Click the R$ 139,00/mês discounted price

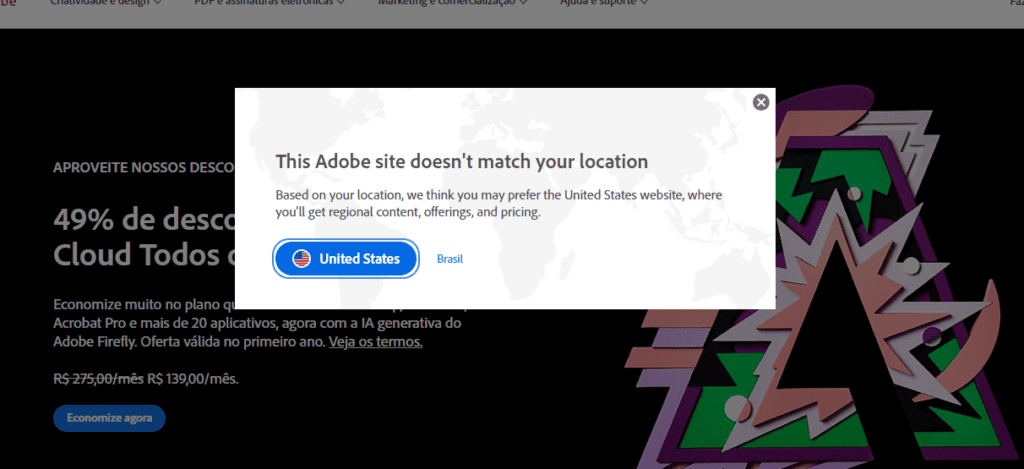point(193,379)
